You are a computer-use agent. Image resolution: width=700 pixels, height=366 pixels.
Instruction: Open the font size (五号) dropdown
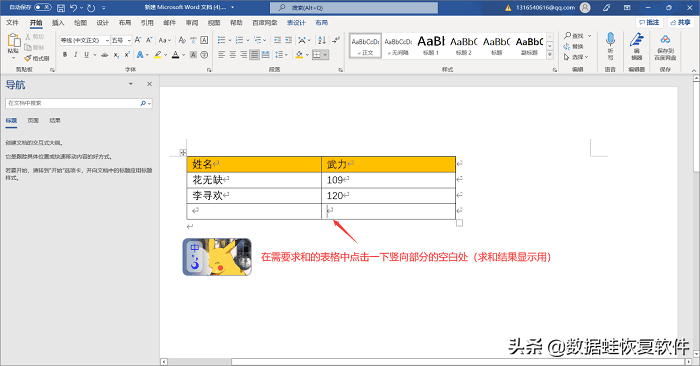click(129, 41)
